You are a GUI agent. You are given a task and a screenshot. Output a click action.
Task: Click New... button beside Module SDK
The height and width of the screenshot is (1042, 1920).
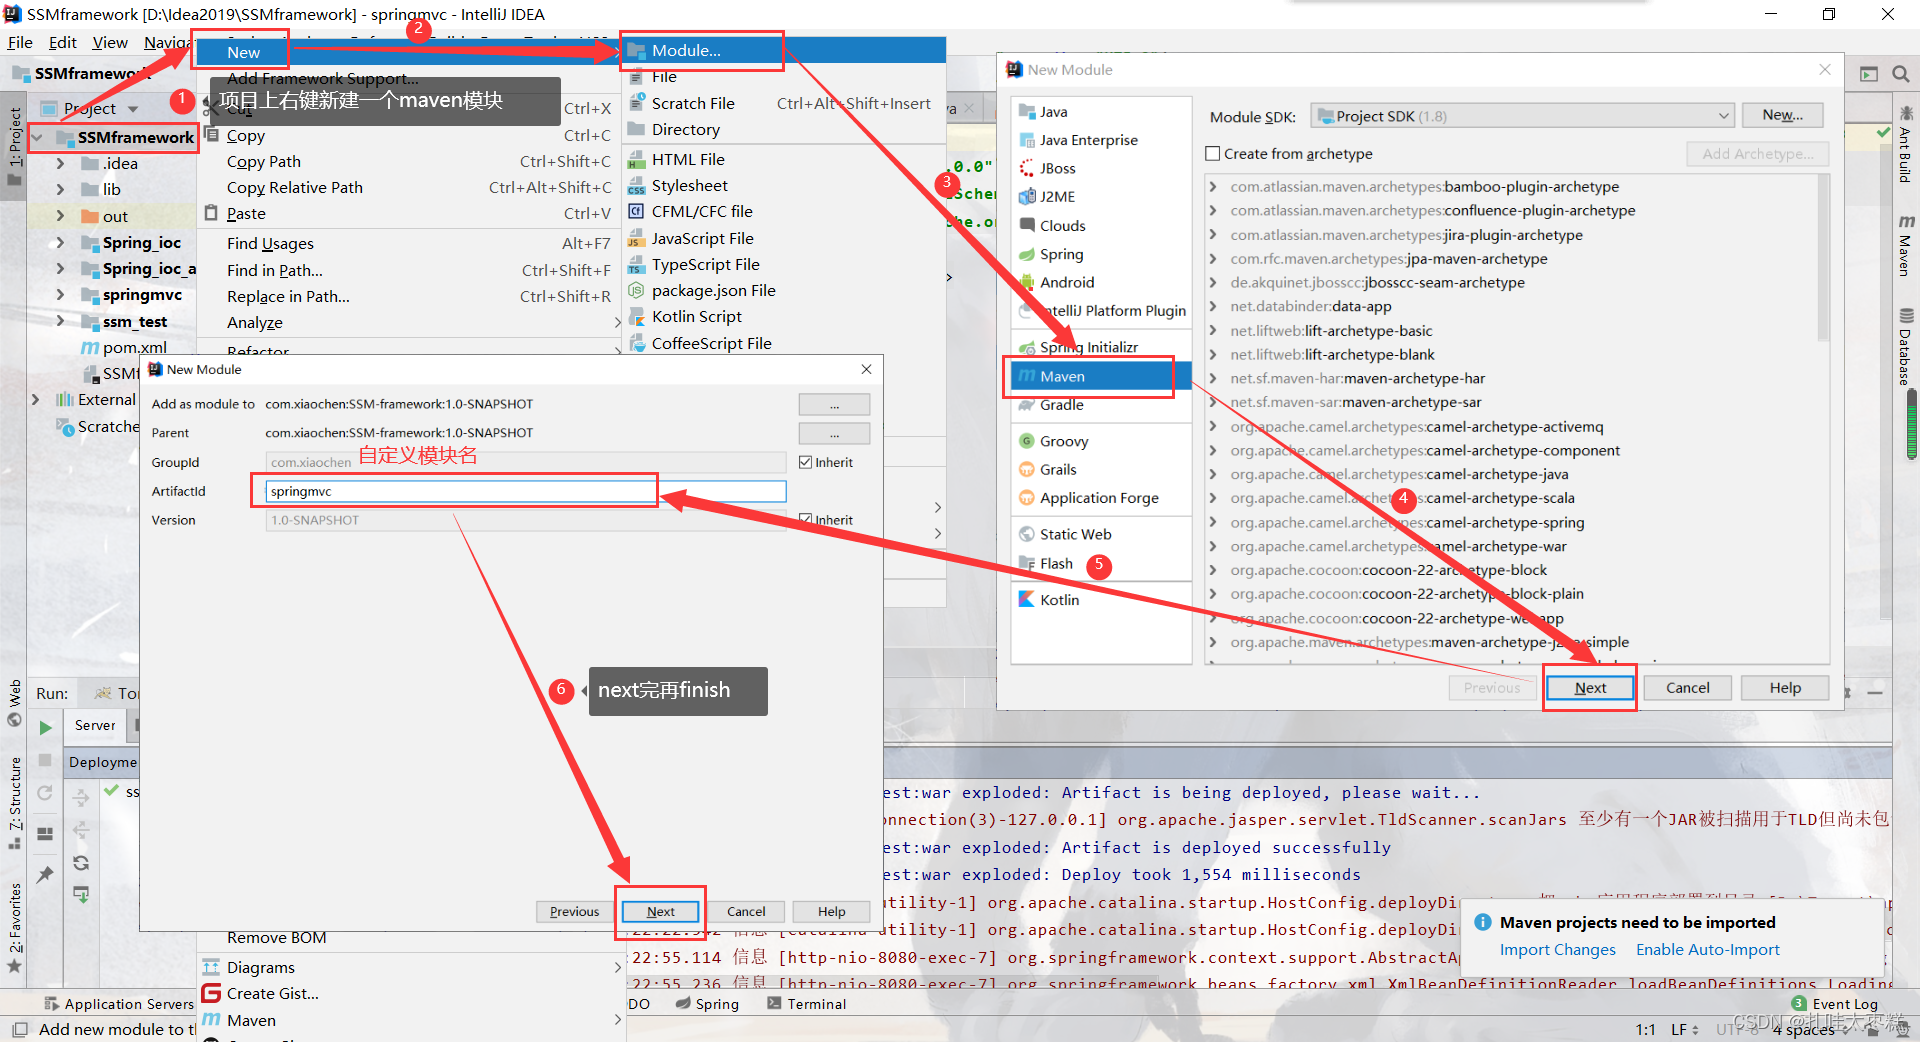tap(1782, 115)
